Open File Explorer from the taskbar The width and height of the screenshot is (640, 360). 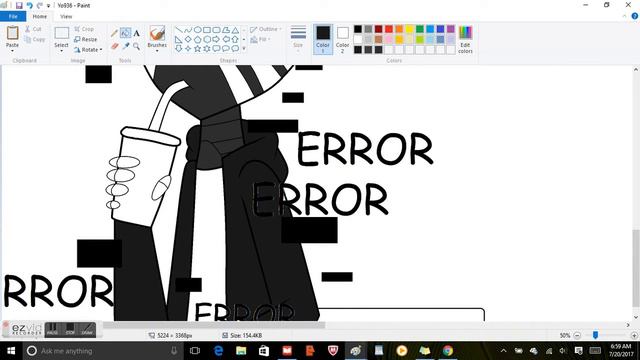pos(241,351)
